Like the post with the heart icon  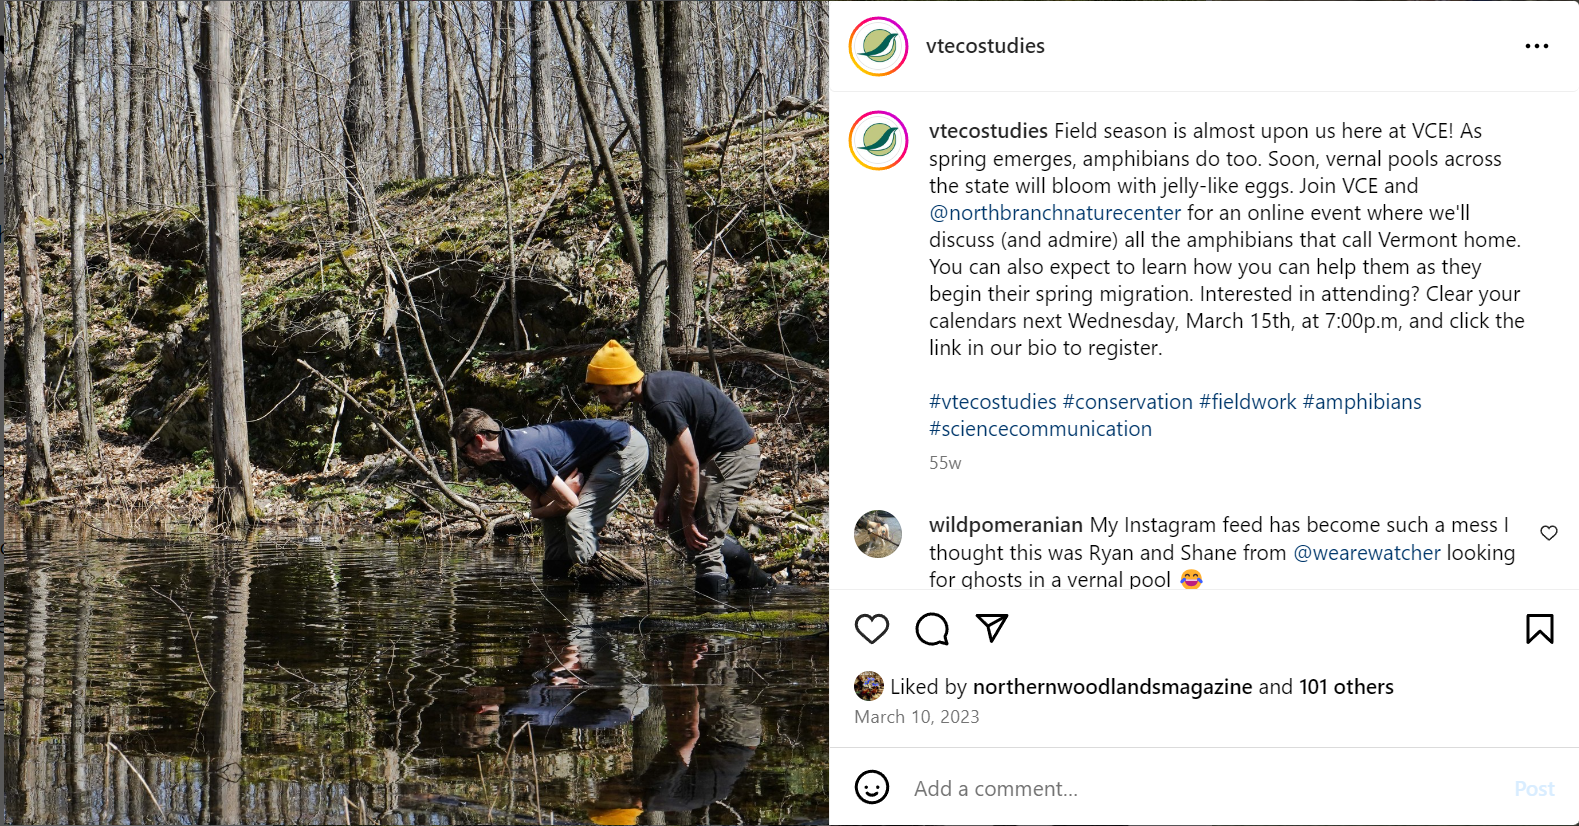(x=872, y=629)
